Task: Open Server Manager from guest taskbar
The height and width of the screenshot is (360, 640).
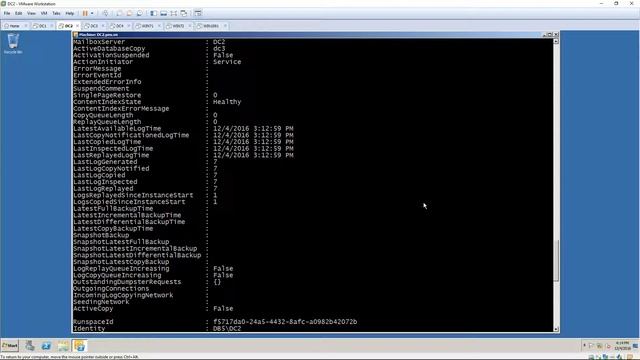Action: (30, 346)
